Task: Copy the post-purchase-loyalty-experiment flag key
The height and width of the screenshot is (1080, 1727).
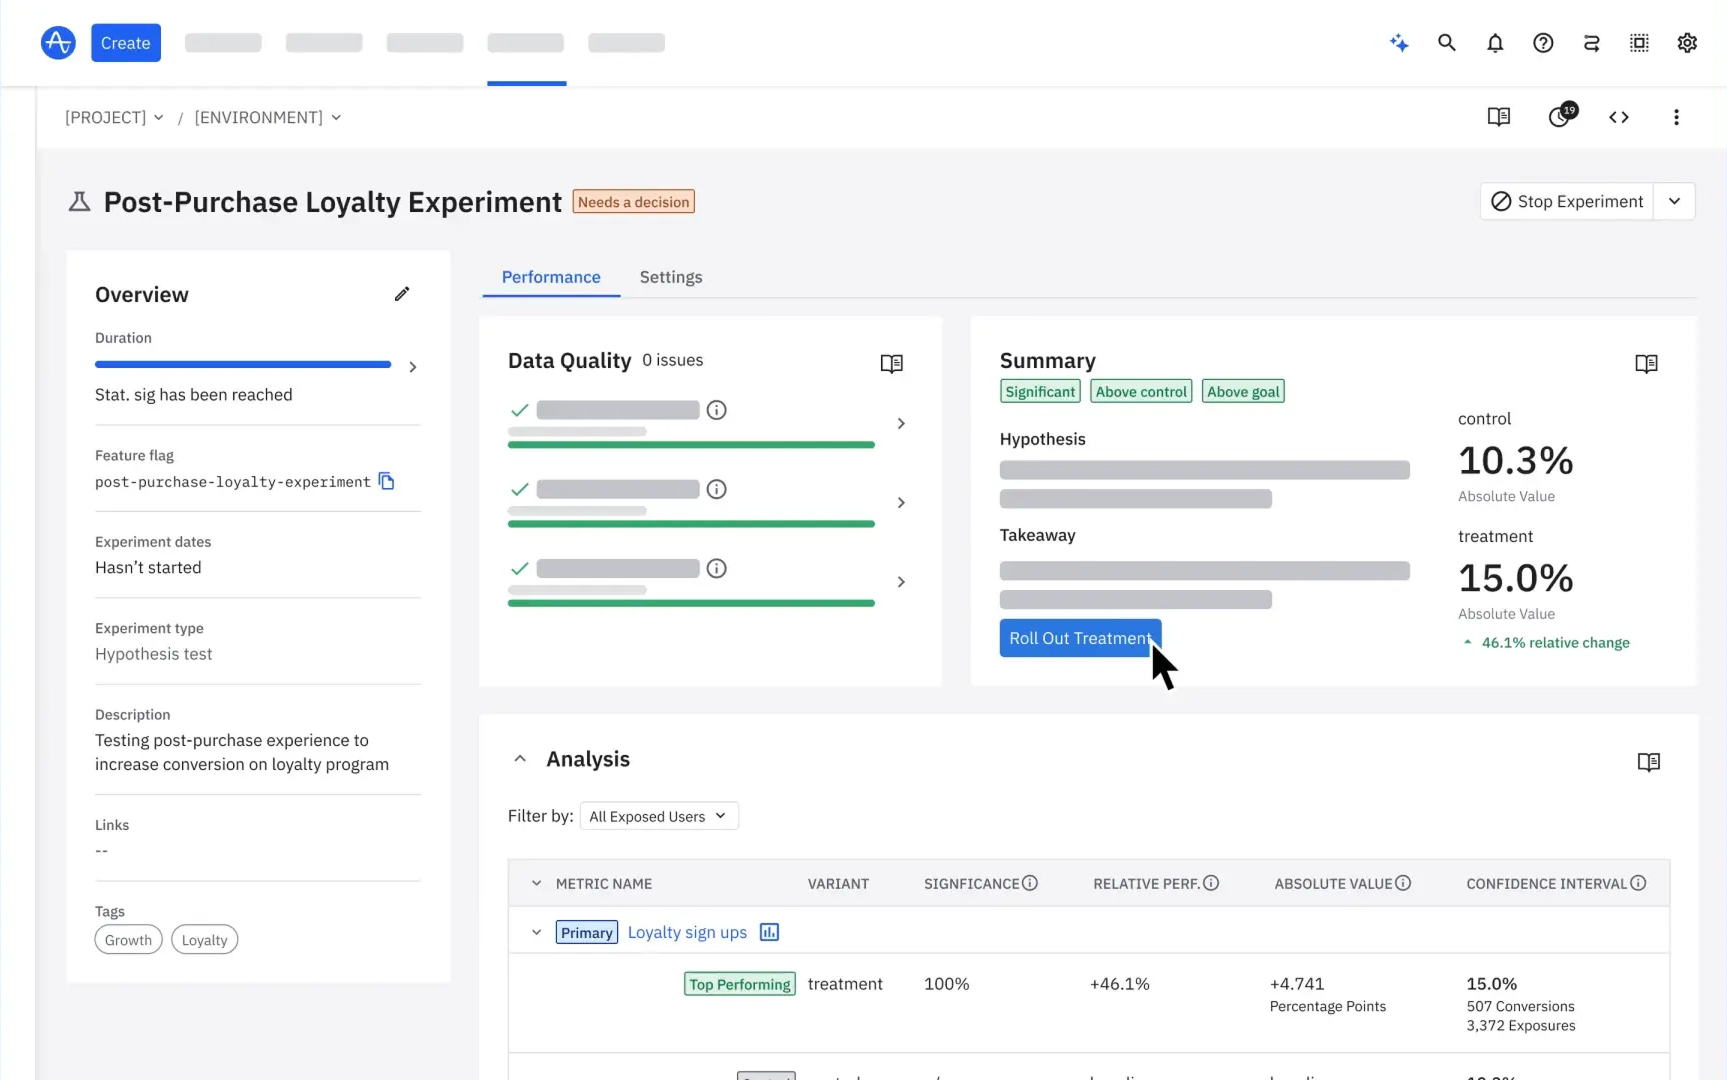Action: click(387, 482)
